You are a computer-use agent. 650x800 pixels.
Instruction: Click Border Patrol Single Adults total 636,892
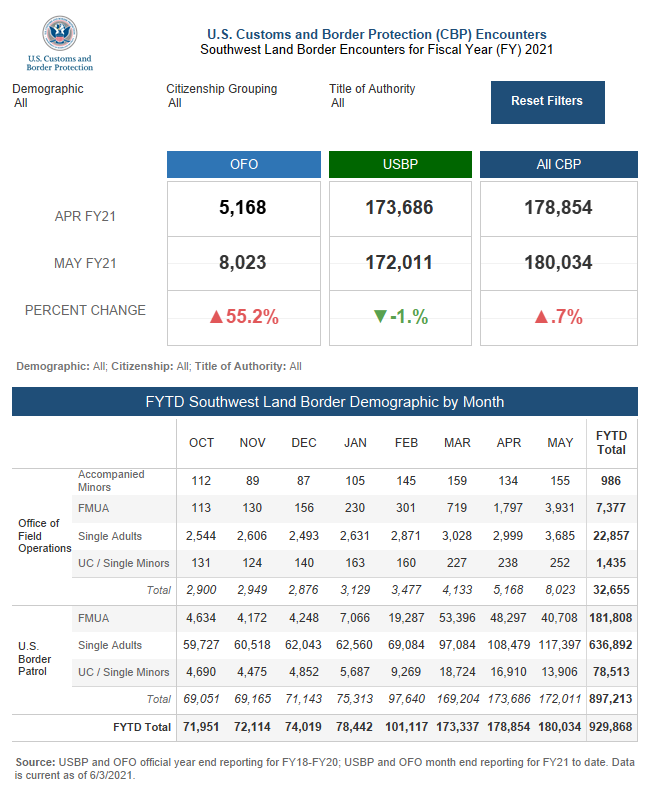tap(611, 645)
